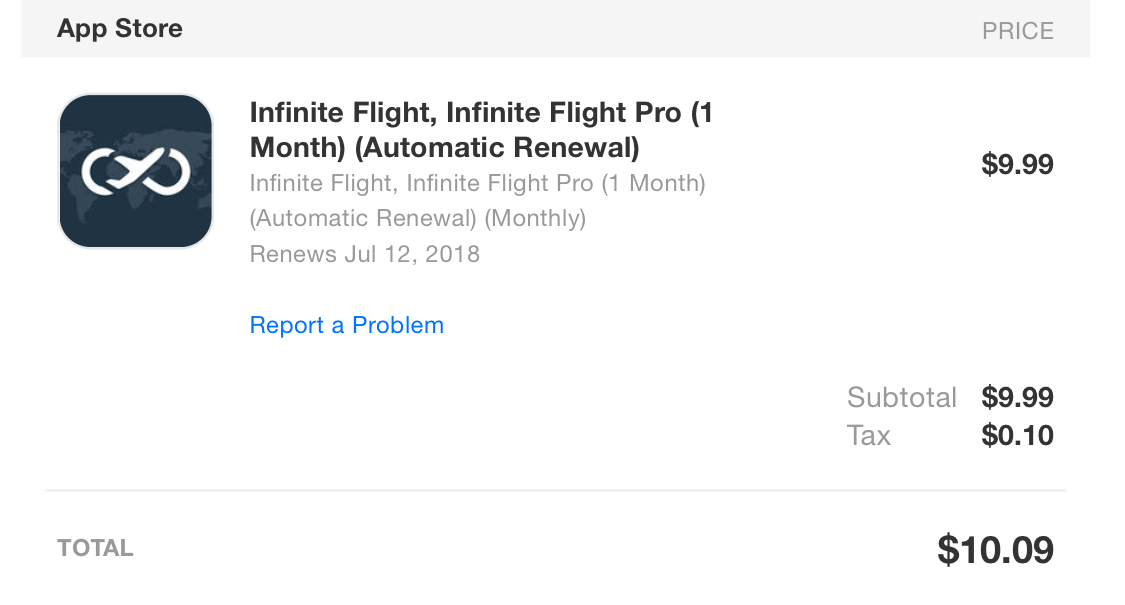Screen dimensions: 1125x605
Task: Click the Tax label
Action: [868, 435]
